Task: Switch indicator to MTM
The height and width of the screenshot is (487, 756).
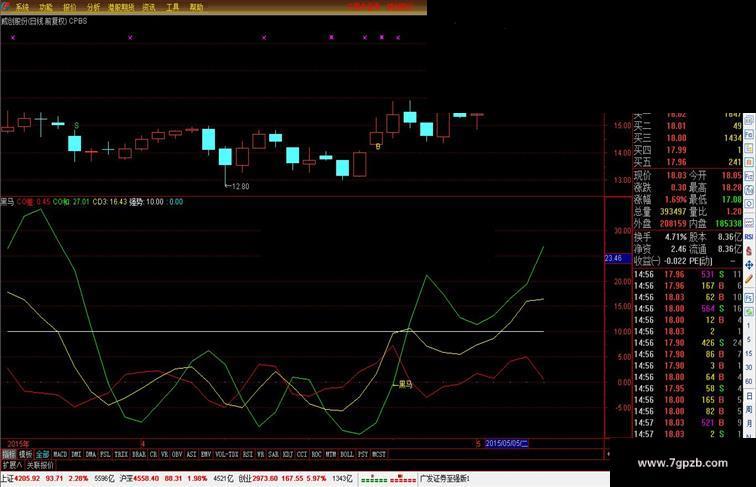Action: tap(330, 454)
